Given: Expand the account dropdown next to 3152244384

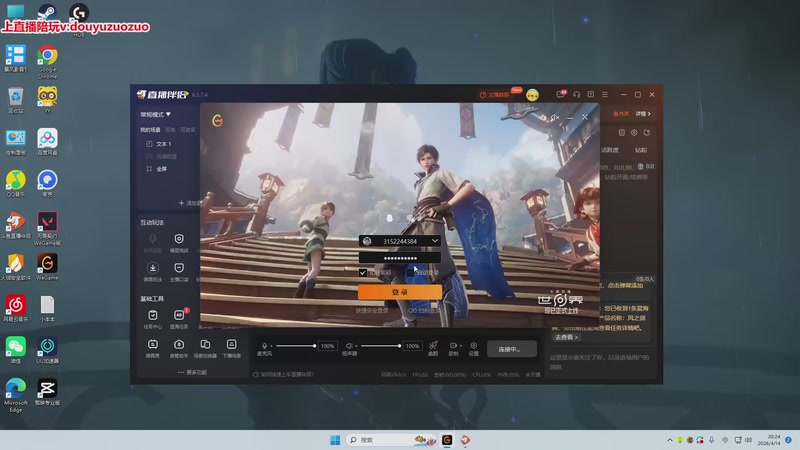Looking at the screenshot, I should pyautogui.click(x=435, y=241).
